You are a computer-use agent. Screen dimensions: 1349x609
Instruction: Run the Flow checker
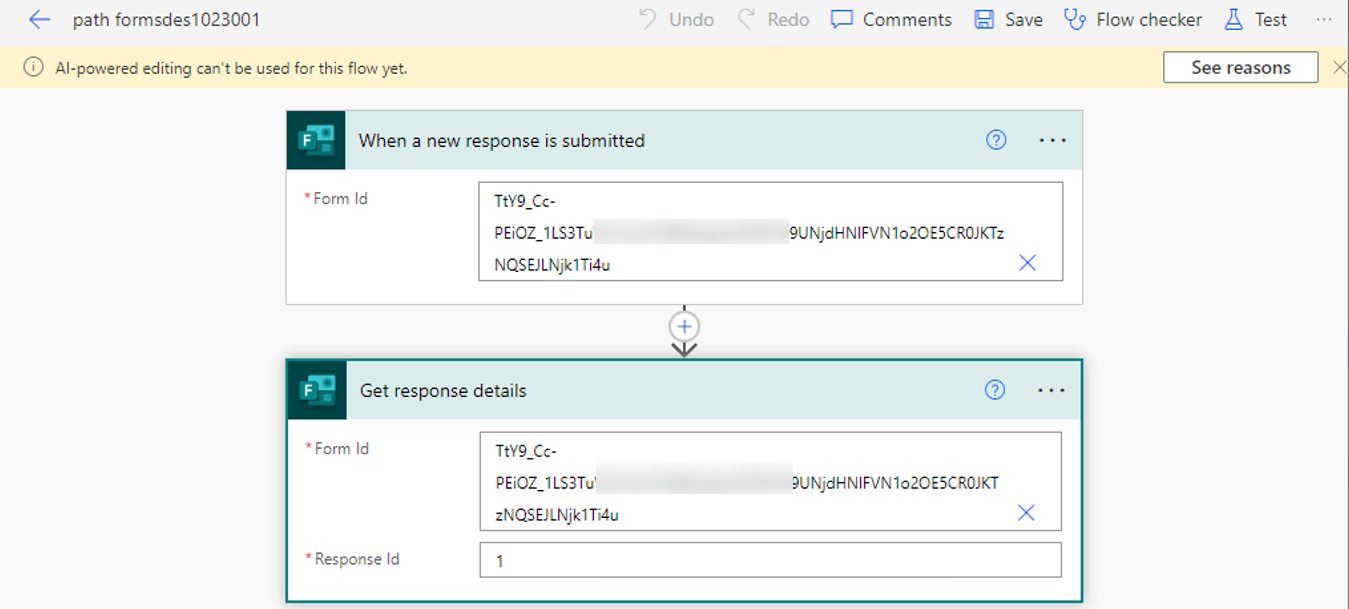tap(1133, 20)
